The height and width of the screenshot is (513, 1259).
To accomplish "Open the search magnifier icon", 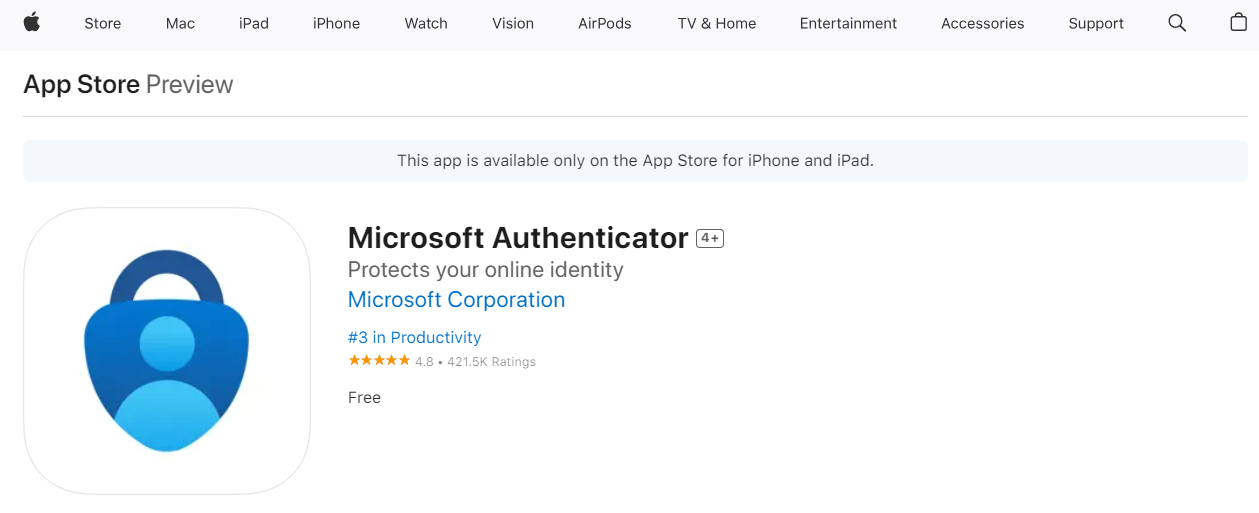I will click(x=1177, y=23).
